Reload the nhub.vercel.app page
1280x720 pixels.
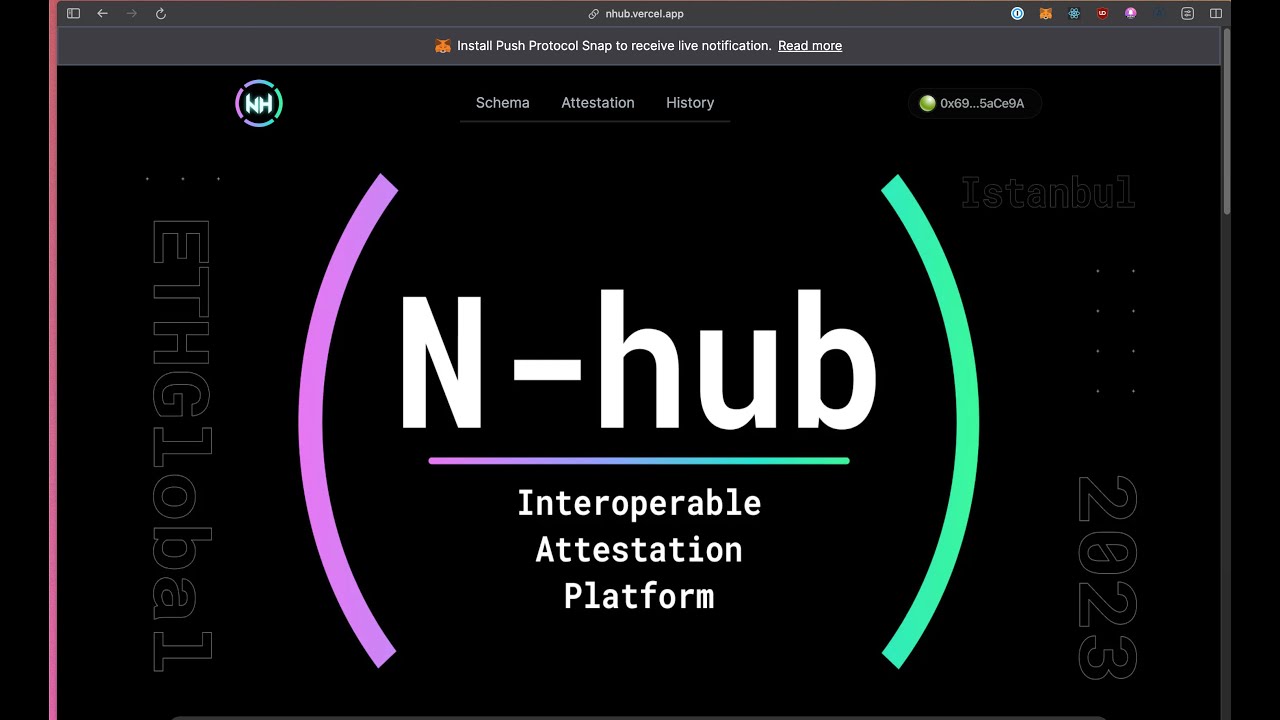(x=161, y=14)
